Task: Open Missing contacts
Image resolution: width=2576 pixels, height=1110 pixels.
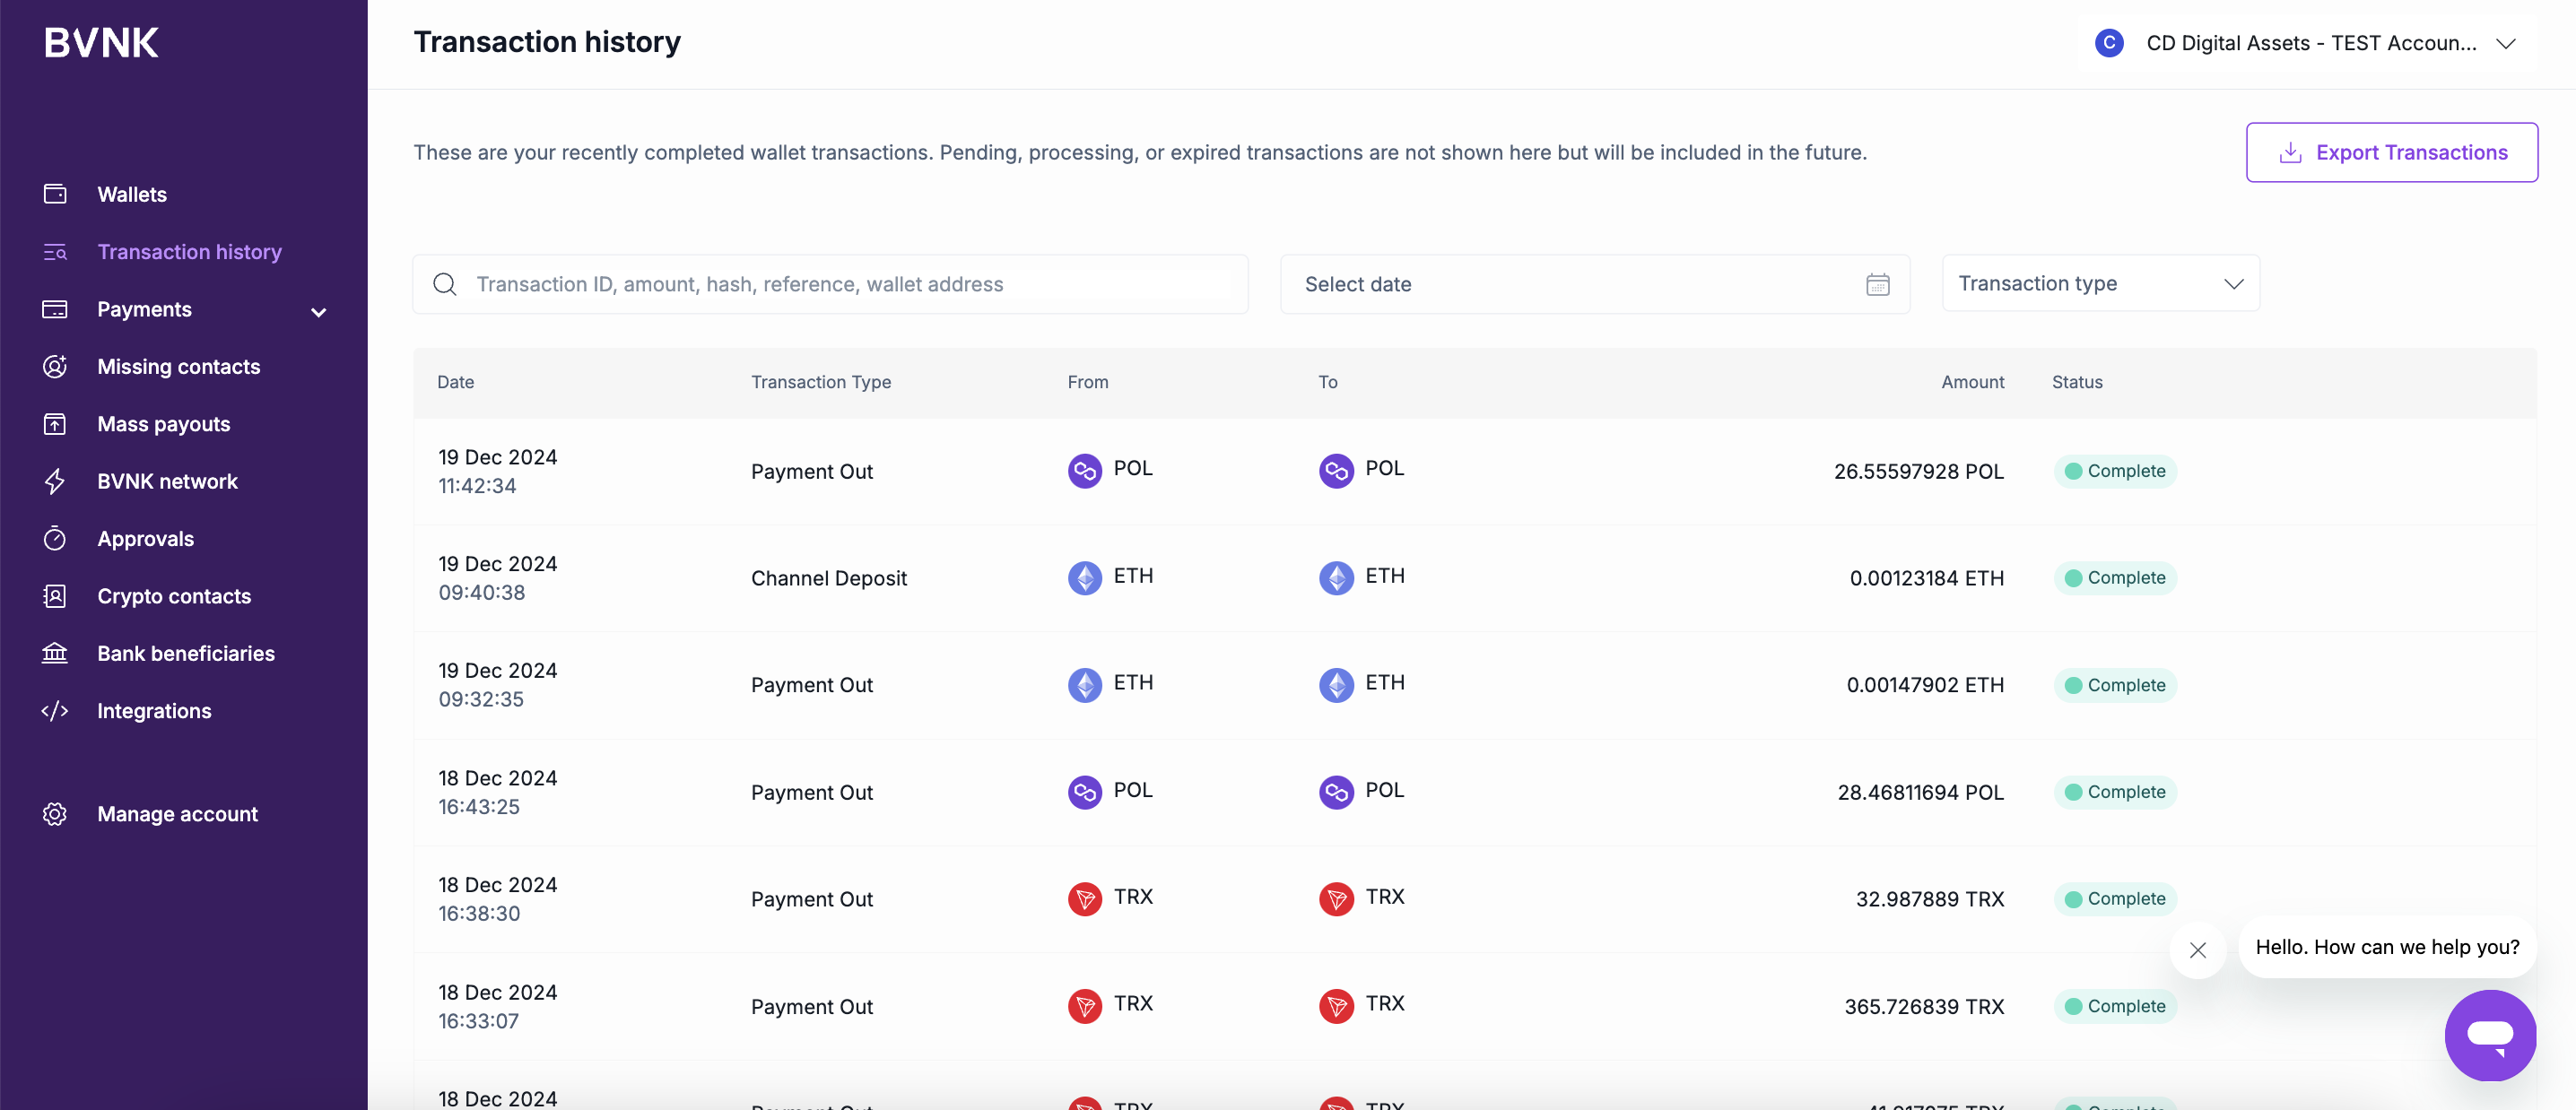Action: [178, 366]
